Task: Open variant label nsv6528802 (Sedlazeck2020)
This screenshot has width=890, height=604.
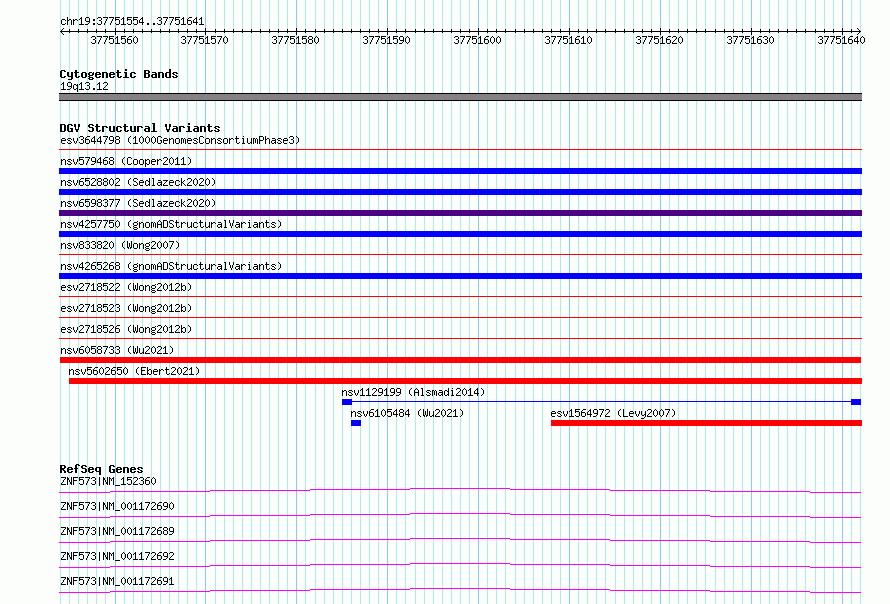Action: pyautogui.click(x=138, y=182)
